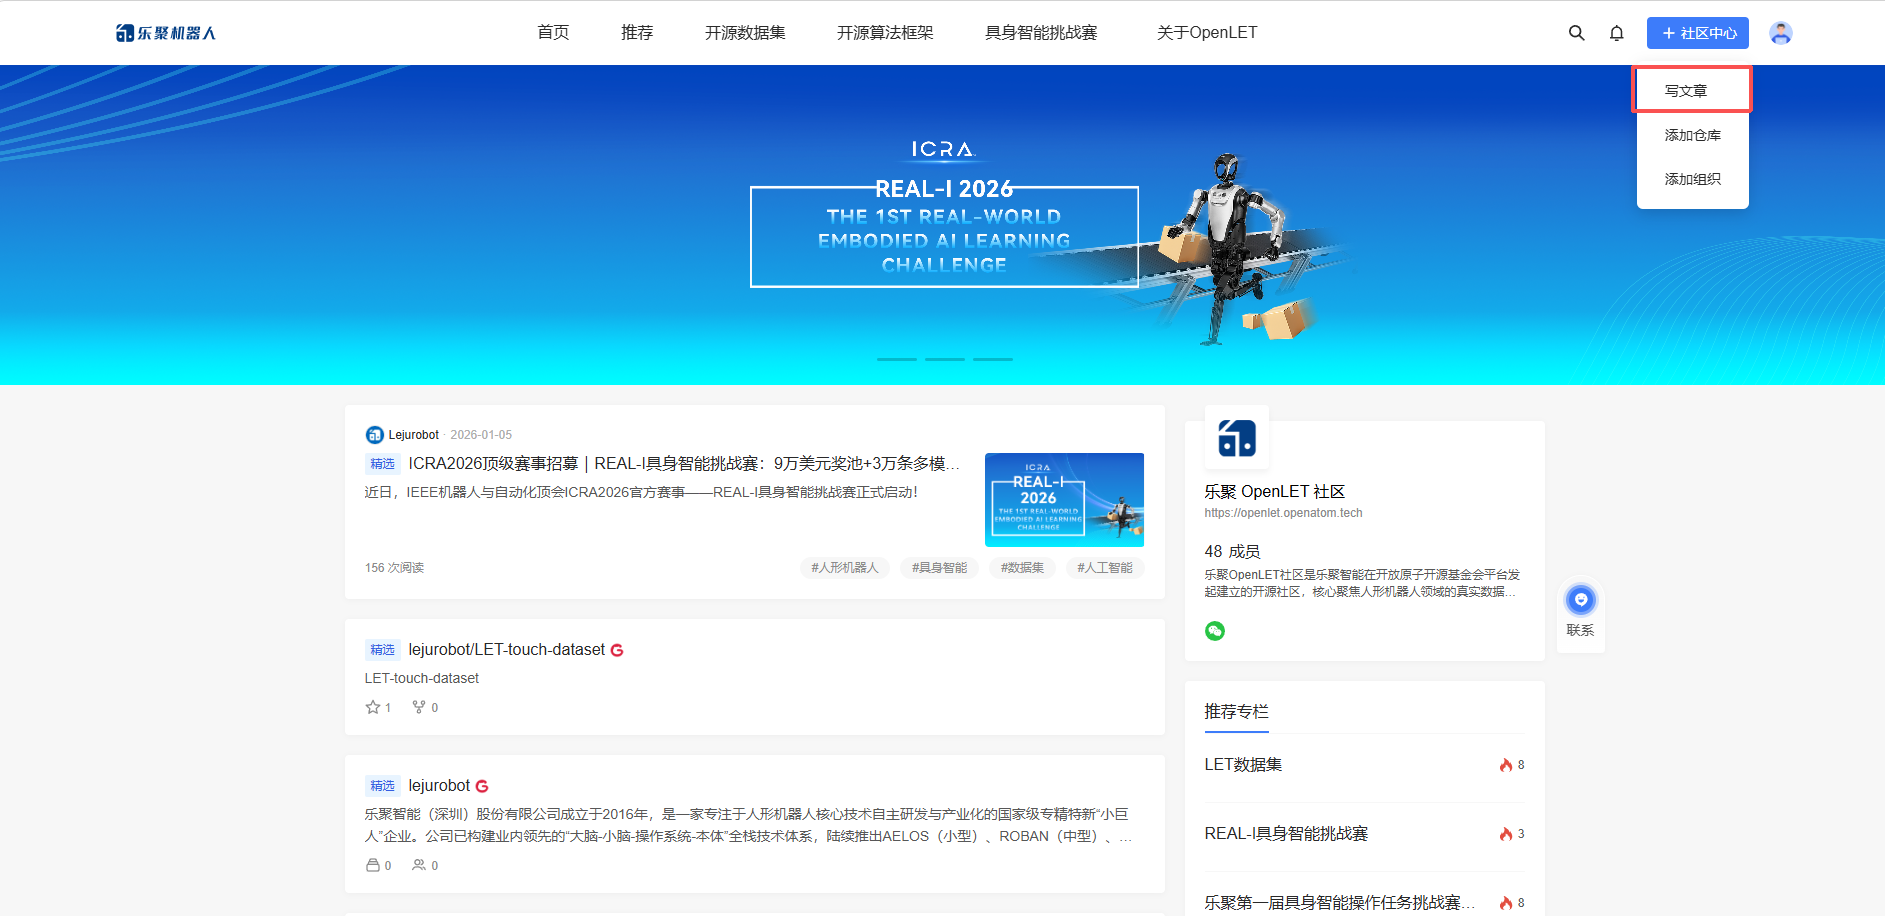This screenshot has height=916, width=1885.
Task: Open LET数据集 recommended column
Action: pos(1243,765)
